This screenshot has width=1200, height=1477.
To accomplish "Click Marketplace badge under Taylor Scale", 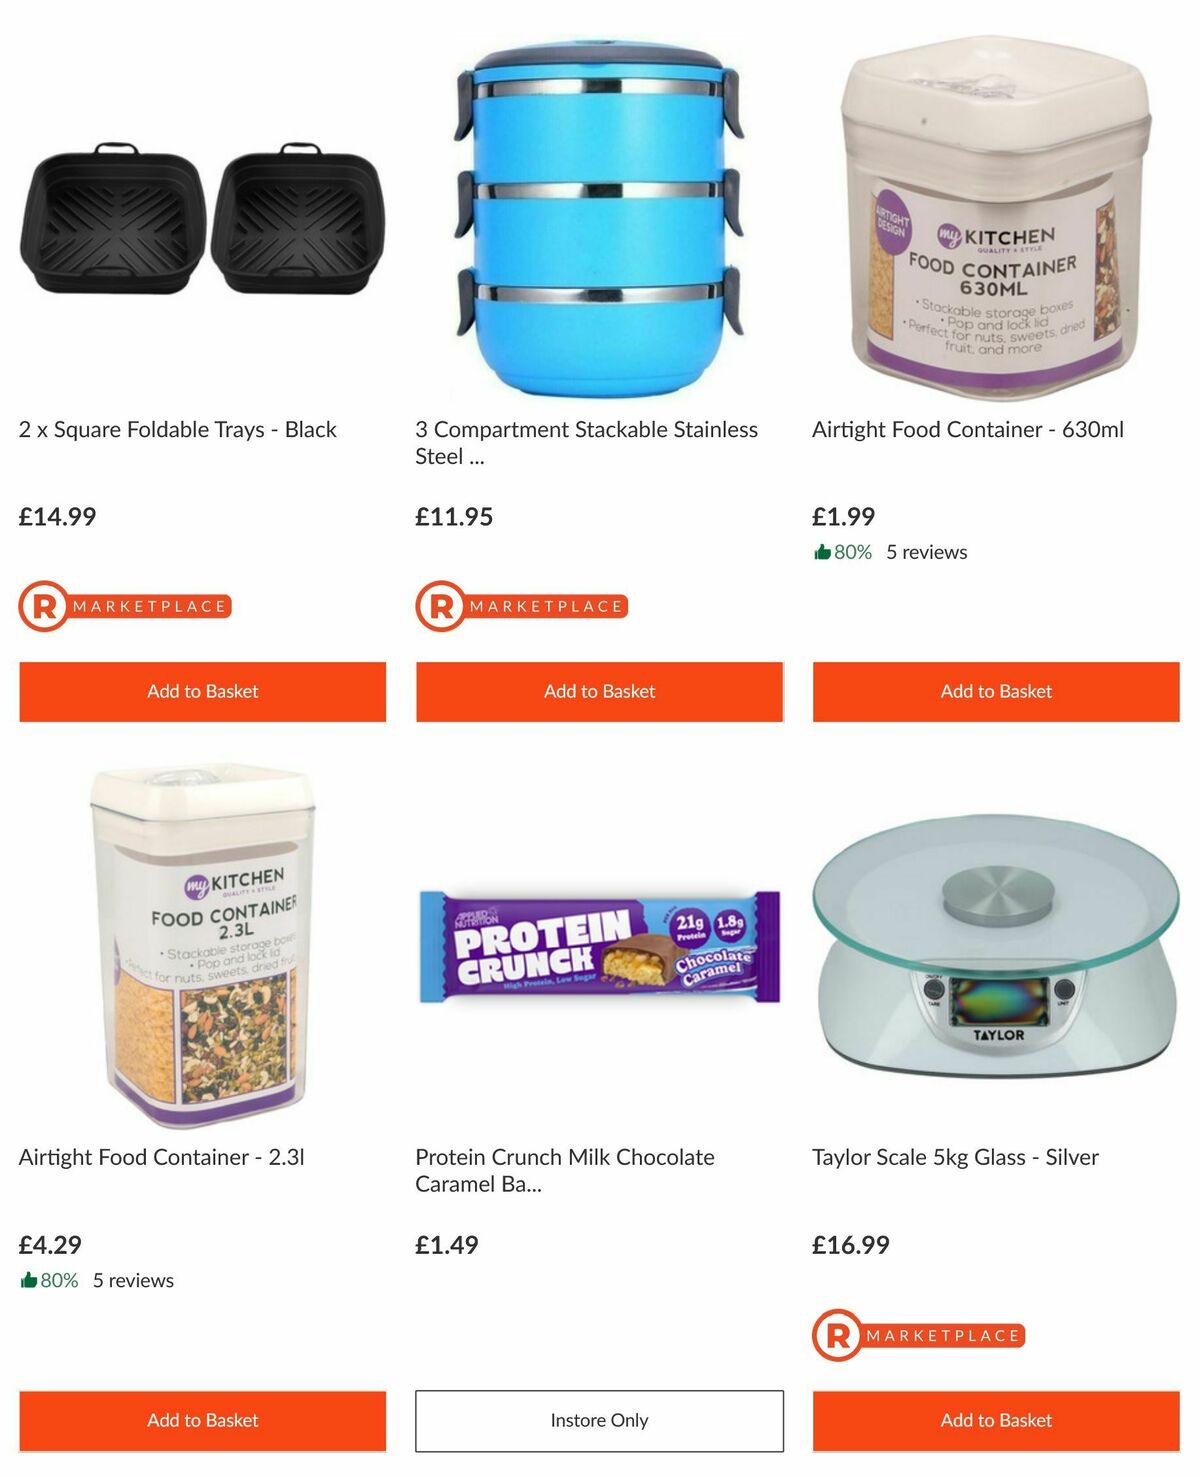I will pos(919,1335).
